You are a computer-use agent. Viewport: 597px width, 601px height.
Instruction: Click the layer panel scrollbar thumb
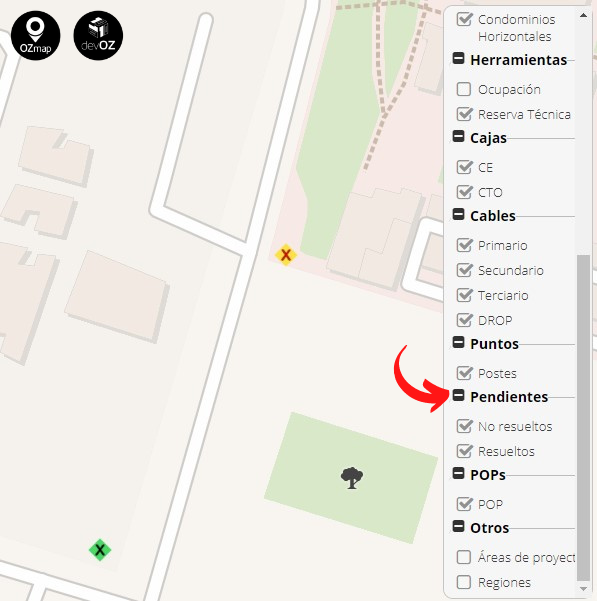coord(583,418)
